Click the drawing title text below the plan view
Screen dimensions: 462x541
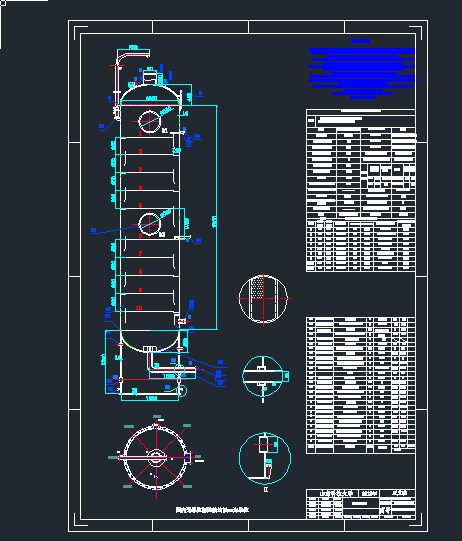click(x=212, y=510)
